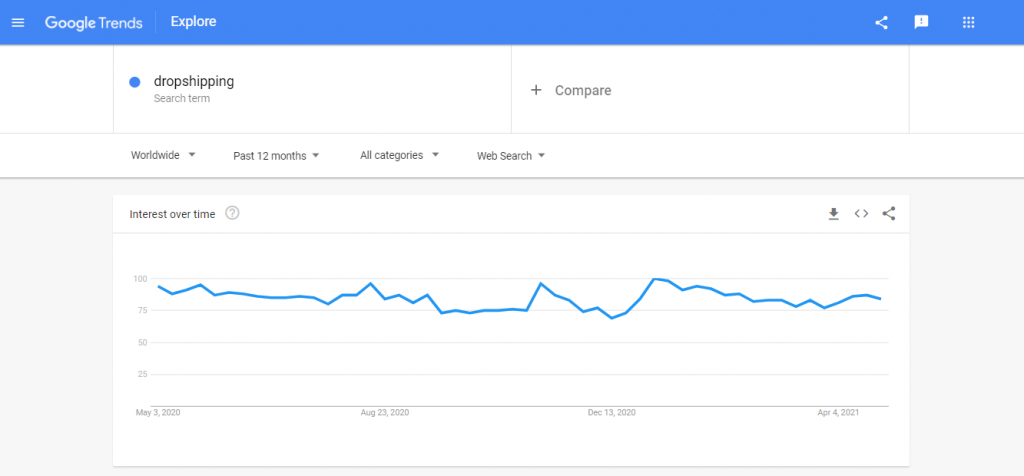Click the chart peak near Dec 13, 2020

click(x=654, y=279)
